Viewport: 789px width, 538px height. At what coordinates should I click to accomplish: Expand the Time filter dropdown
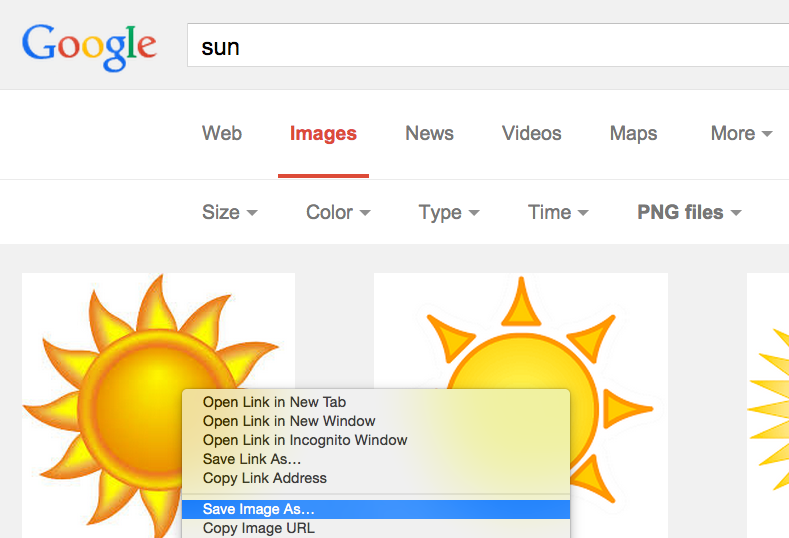pyautogui.click(x=558, y=212)
